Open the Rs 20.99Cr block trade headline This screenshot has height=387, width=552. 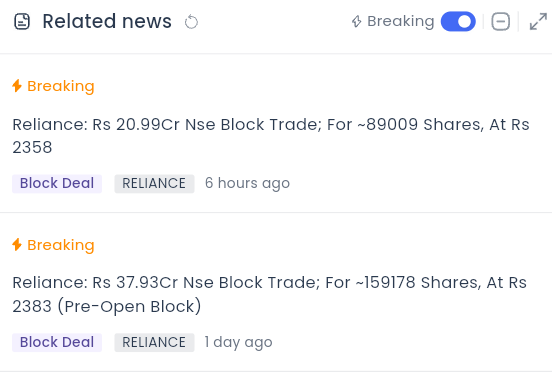[271, 136]
